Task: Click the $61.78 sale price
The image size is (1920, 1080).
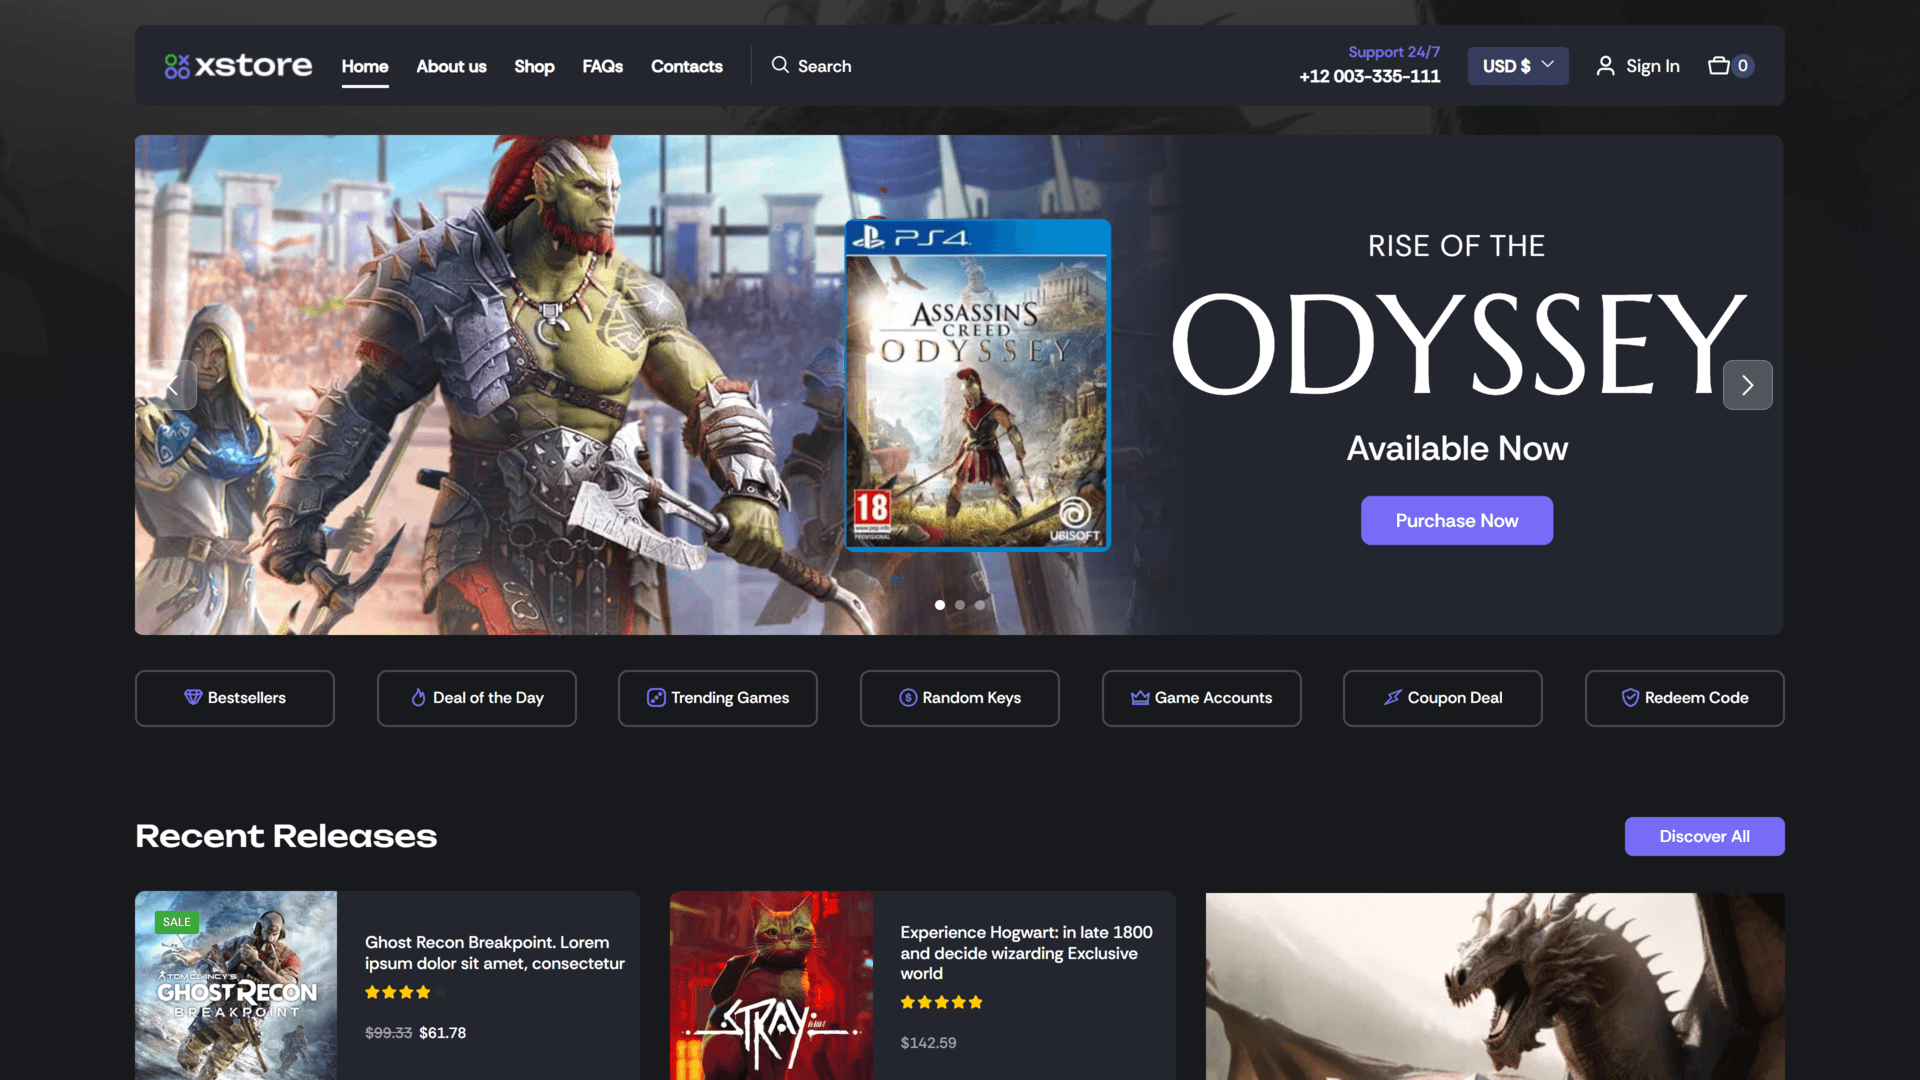Action: (443, 1033)
